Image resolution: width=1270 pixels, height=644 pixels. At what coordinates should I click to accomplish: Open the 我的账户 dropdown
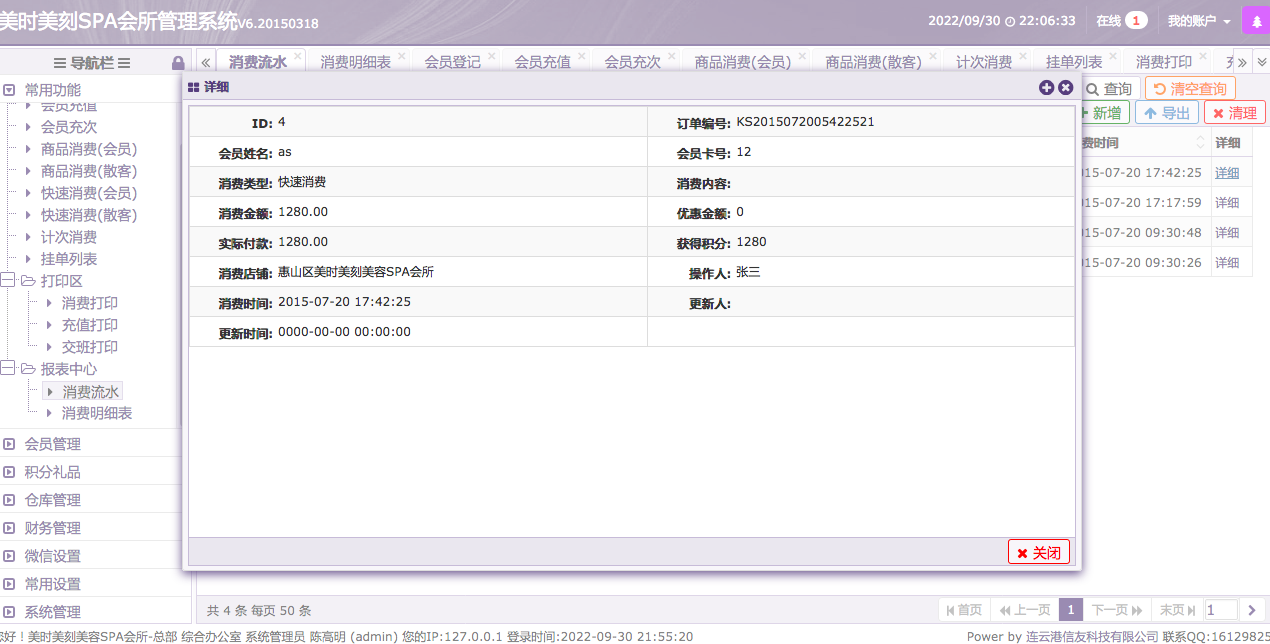1198,21
